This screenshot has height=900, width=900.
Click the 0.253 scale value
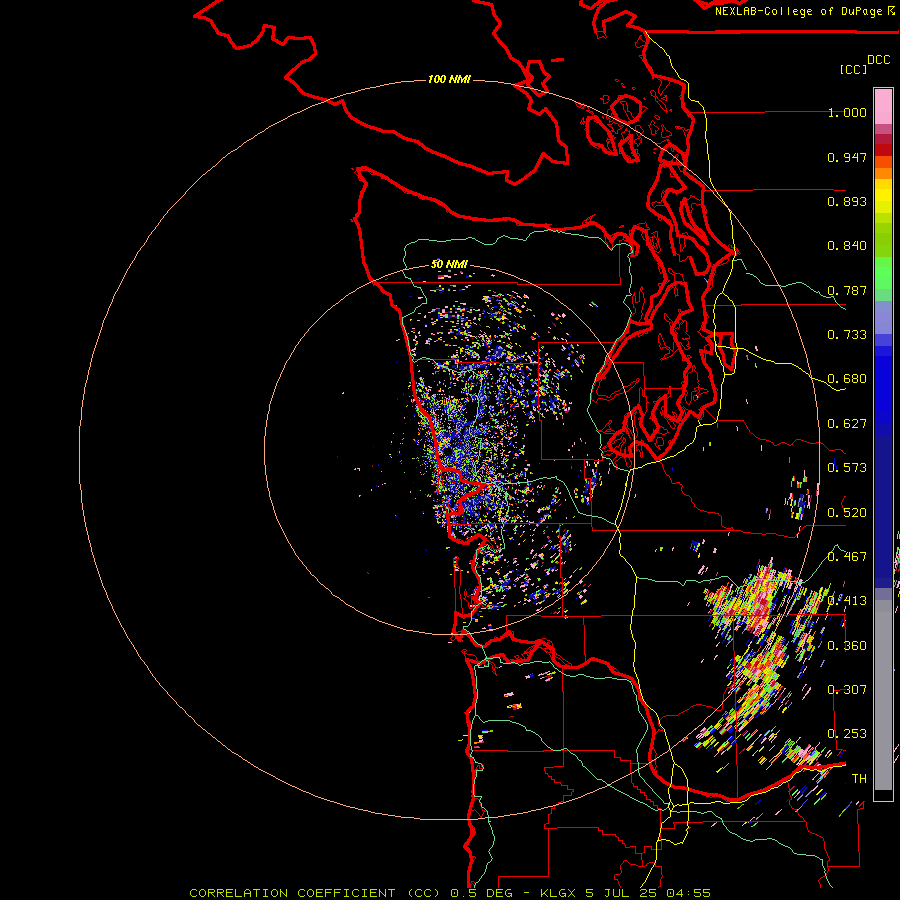pos(847,734)
